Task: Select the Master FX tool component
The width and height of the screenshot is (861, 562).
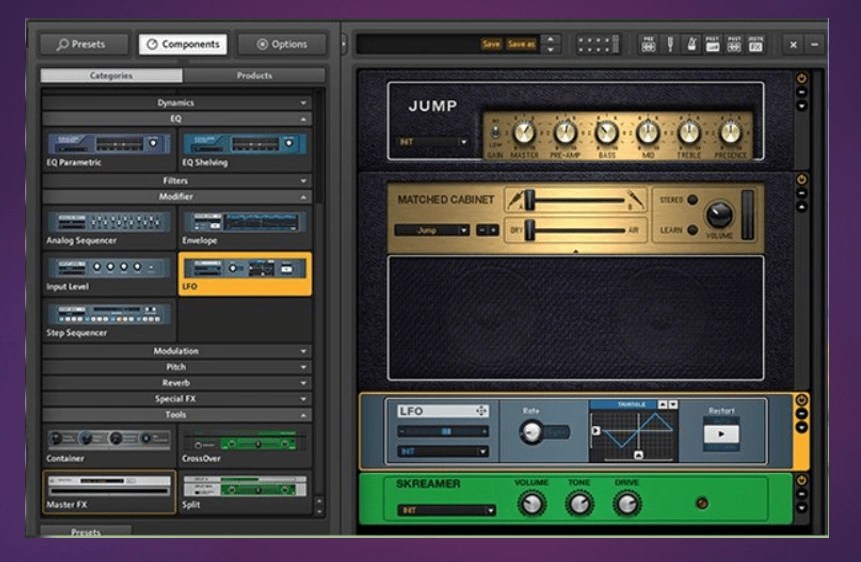Action: pos(109,492)
